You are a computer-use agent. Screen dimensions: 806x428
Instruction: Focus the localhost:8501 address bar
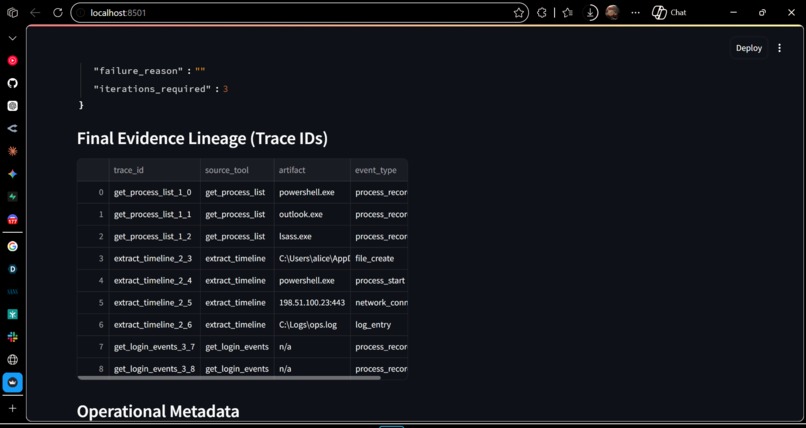point(299,13)
